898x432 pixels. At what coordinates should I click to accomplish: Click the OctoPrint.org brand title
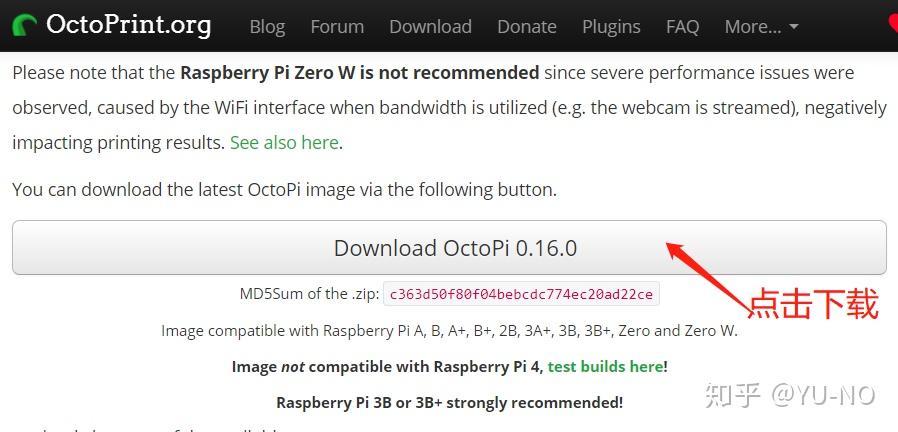click(x=128, y=25)
